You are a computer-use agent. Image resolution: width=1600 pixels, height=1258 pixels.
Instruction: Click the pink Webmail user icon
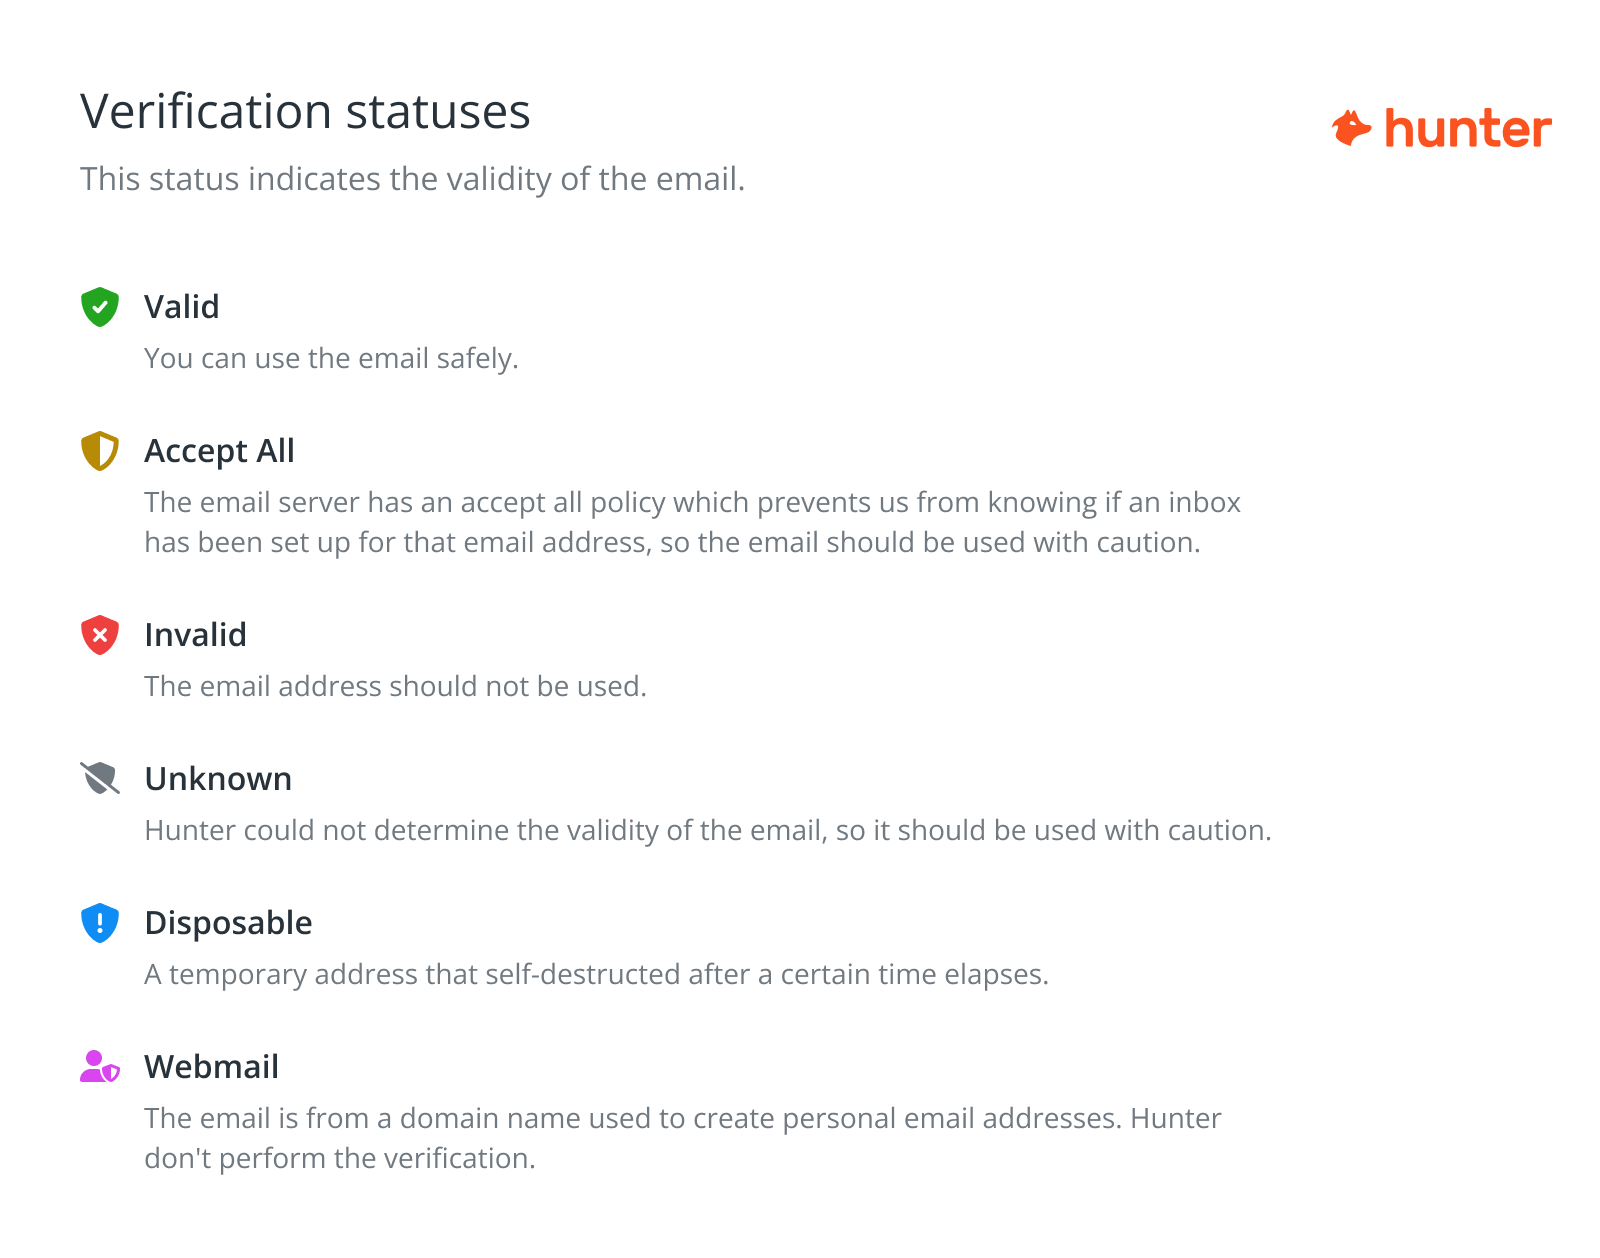[100, 1066]
